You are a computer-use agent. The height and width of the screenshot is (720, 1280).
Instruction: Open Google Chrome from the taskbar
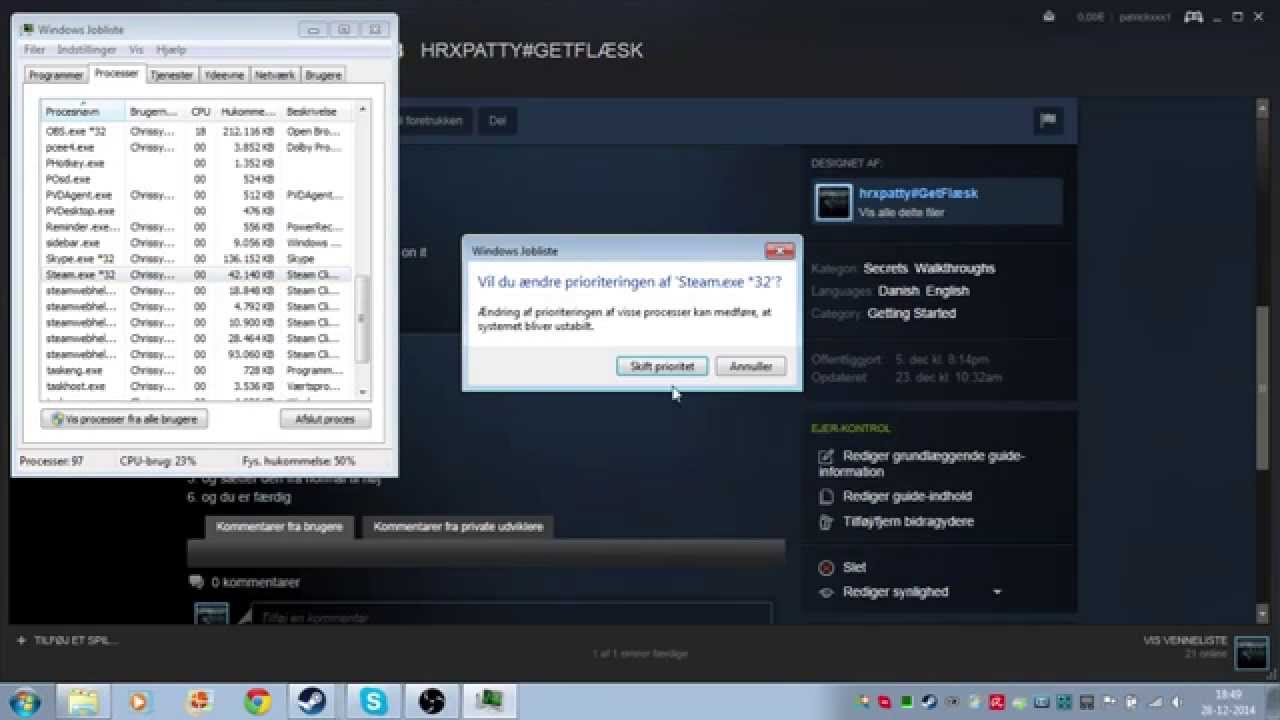click(258, 701)
